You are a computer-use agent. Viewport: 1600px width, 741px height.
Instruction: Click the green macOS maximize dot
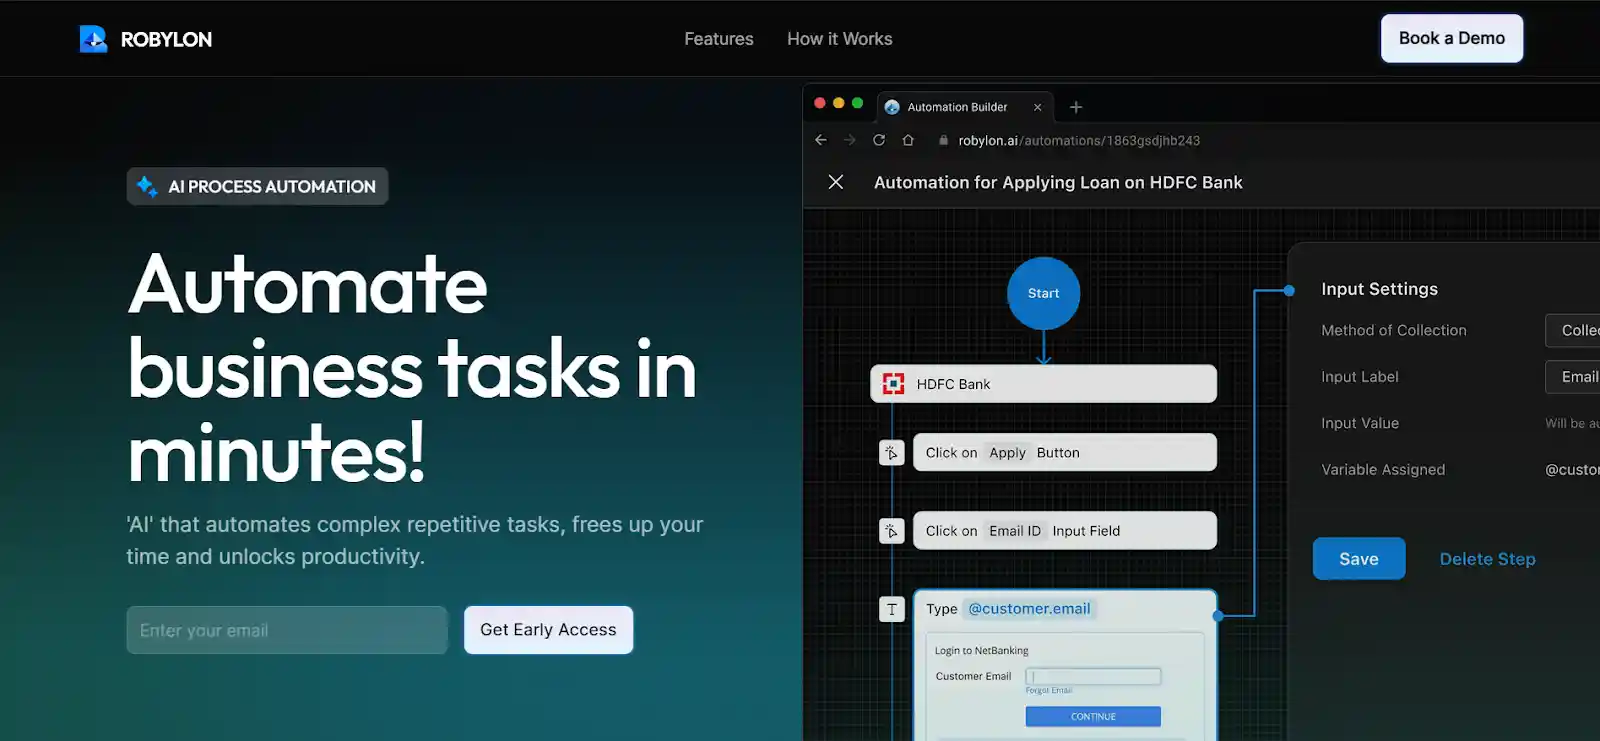pyautogui.click(x=857, y=103)
